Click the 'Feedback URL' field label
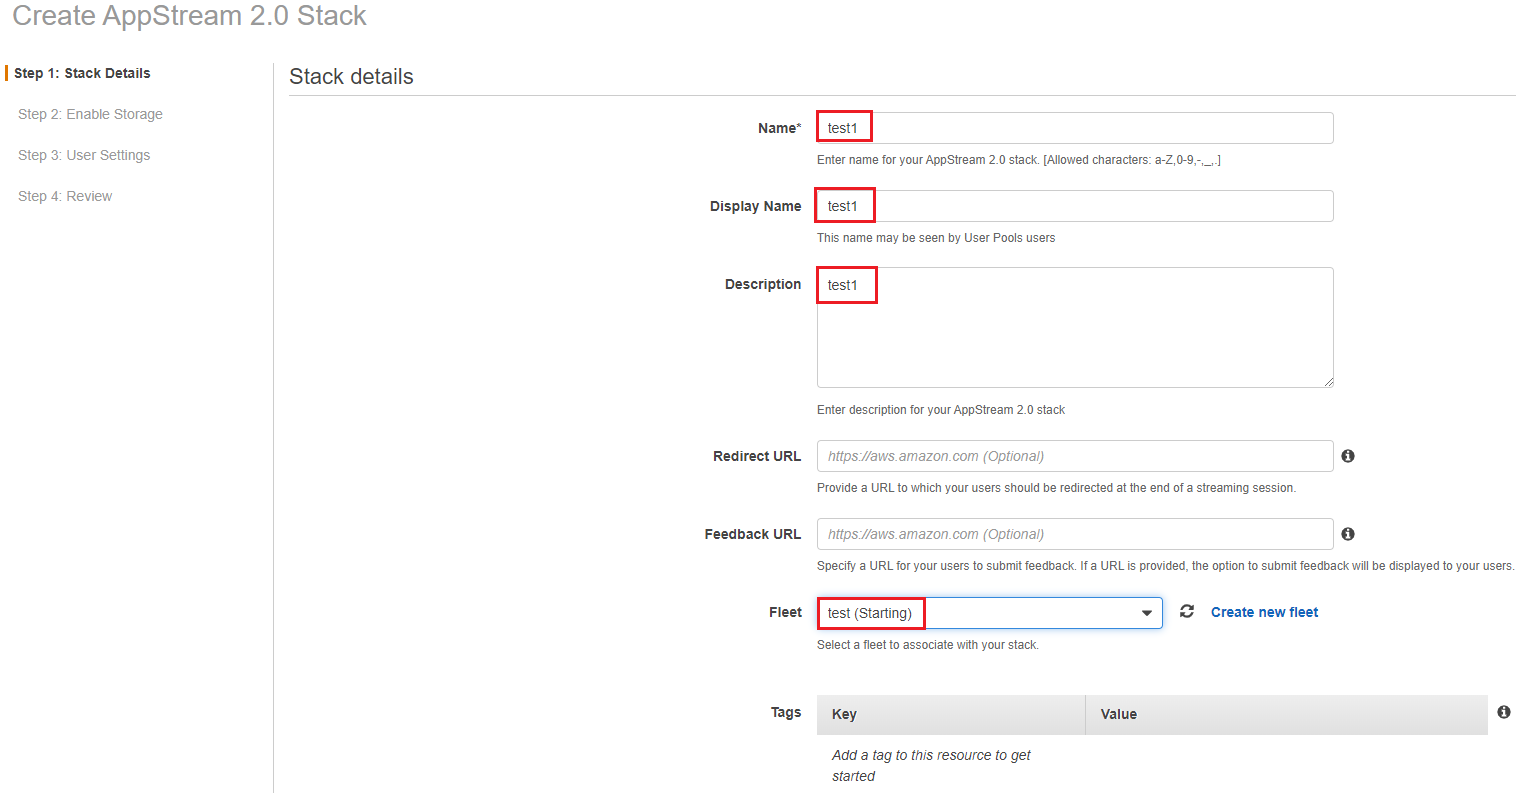Screen dimensions: 1516x793 click(753, 534)
